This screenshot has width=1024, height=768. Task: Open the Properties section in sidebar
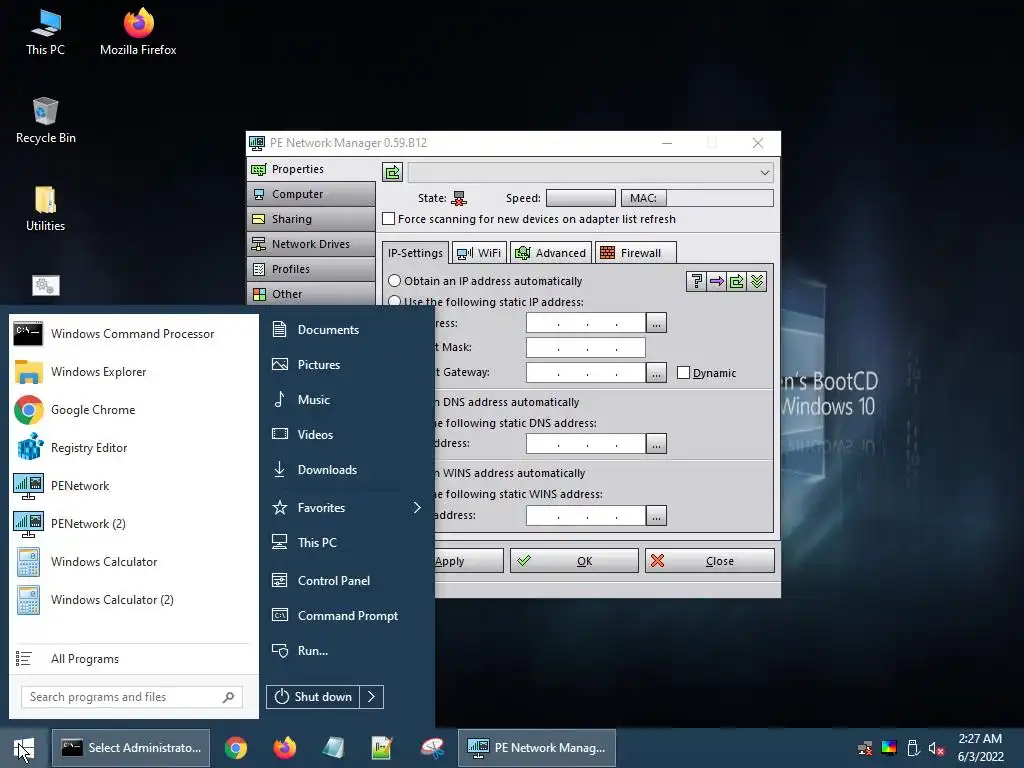coord(312,169)
